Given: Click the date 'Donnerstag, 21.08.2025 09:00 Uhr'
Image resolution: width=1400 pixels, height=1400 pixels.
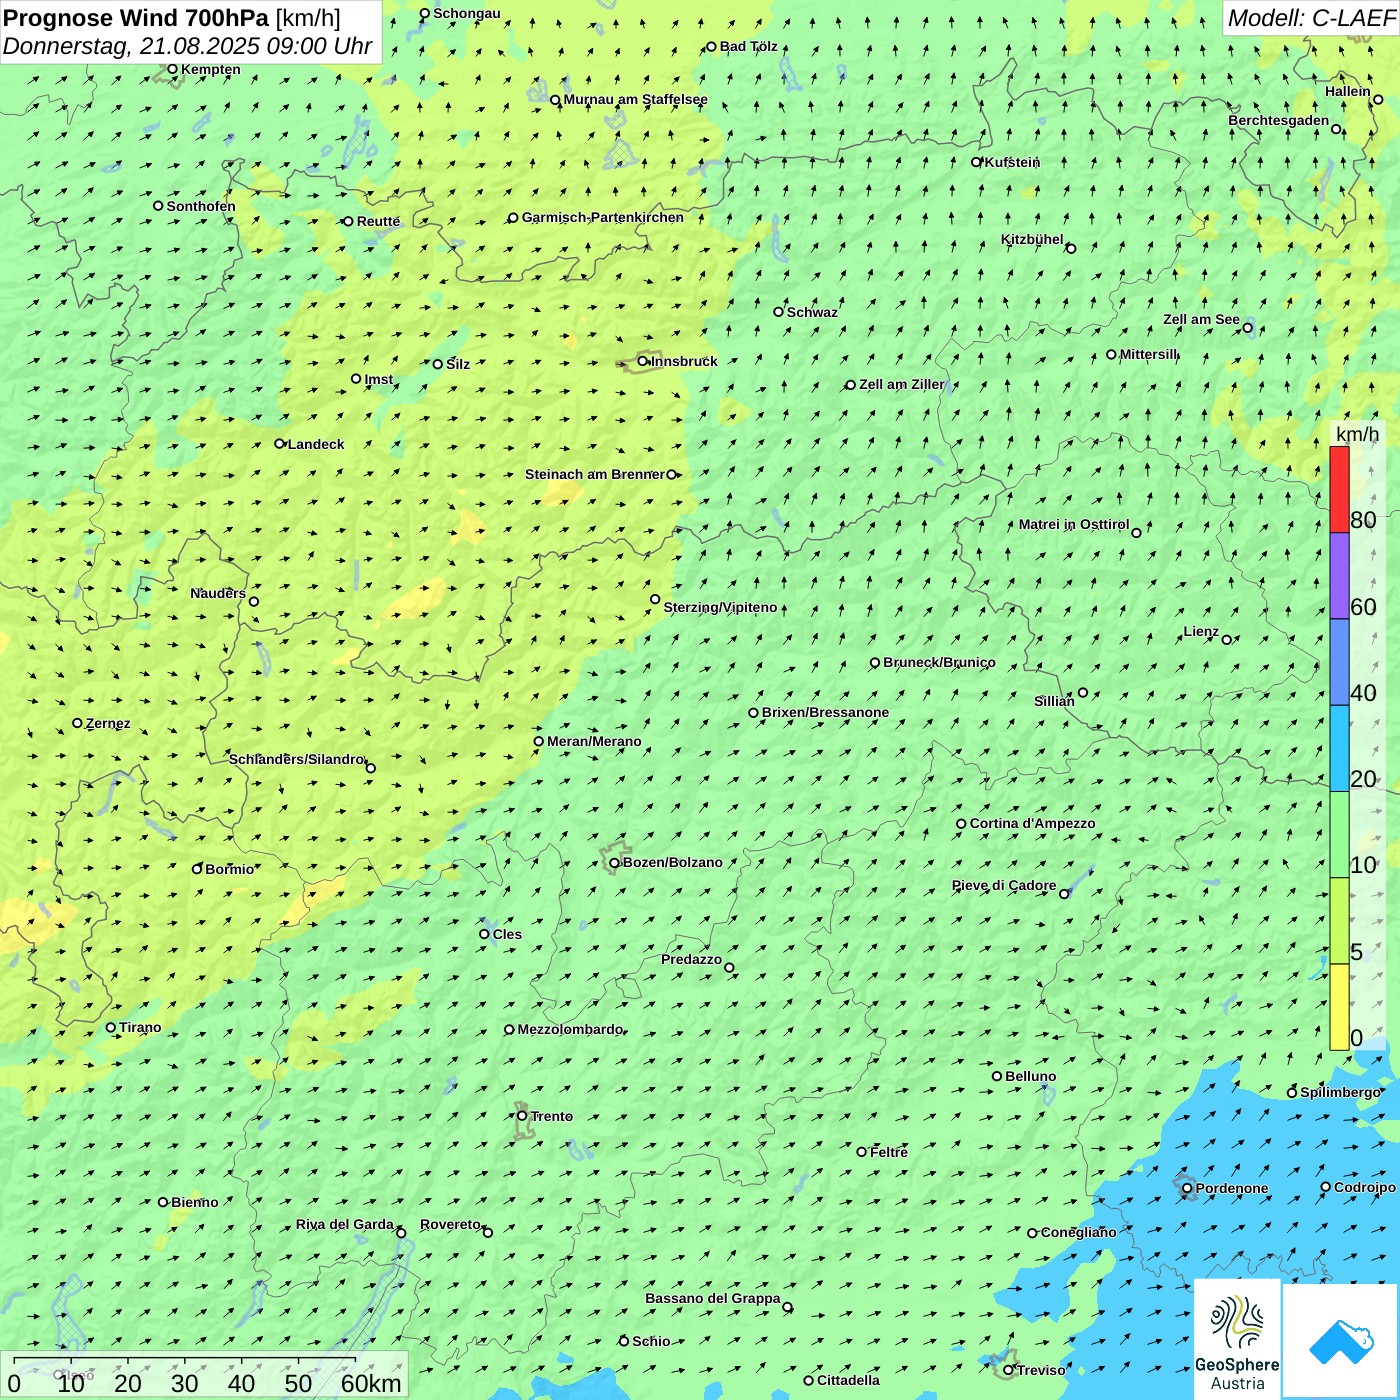Looking at the screenshot, I should coord(188,46).
